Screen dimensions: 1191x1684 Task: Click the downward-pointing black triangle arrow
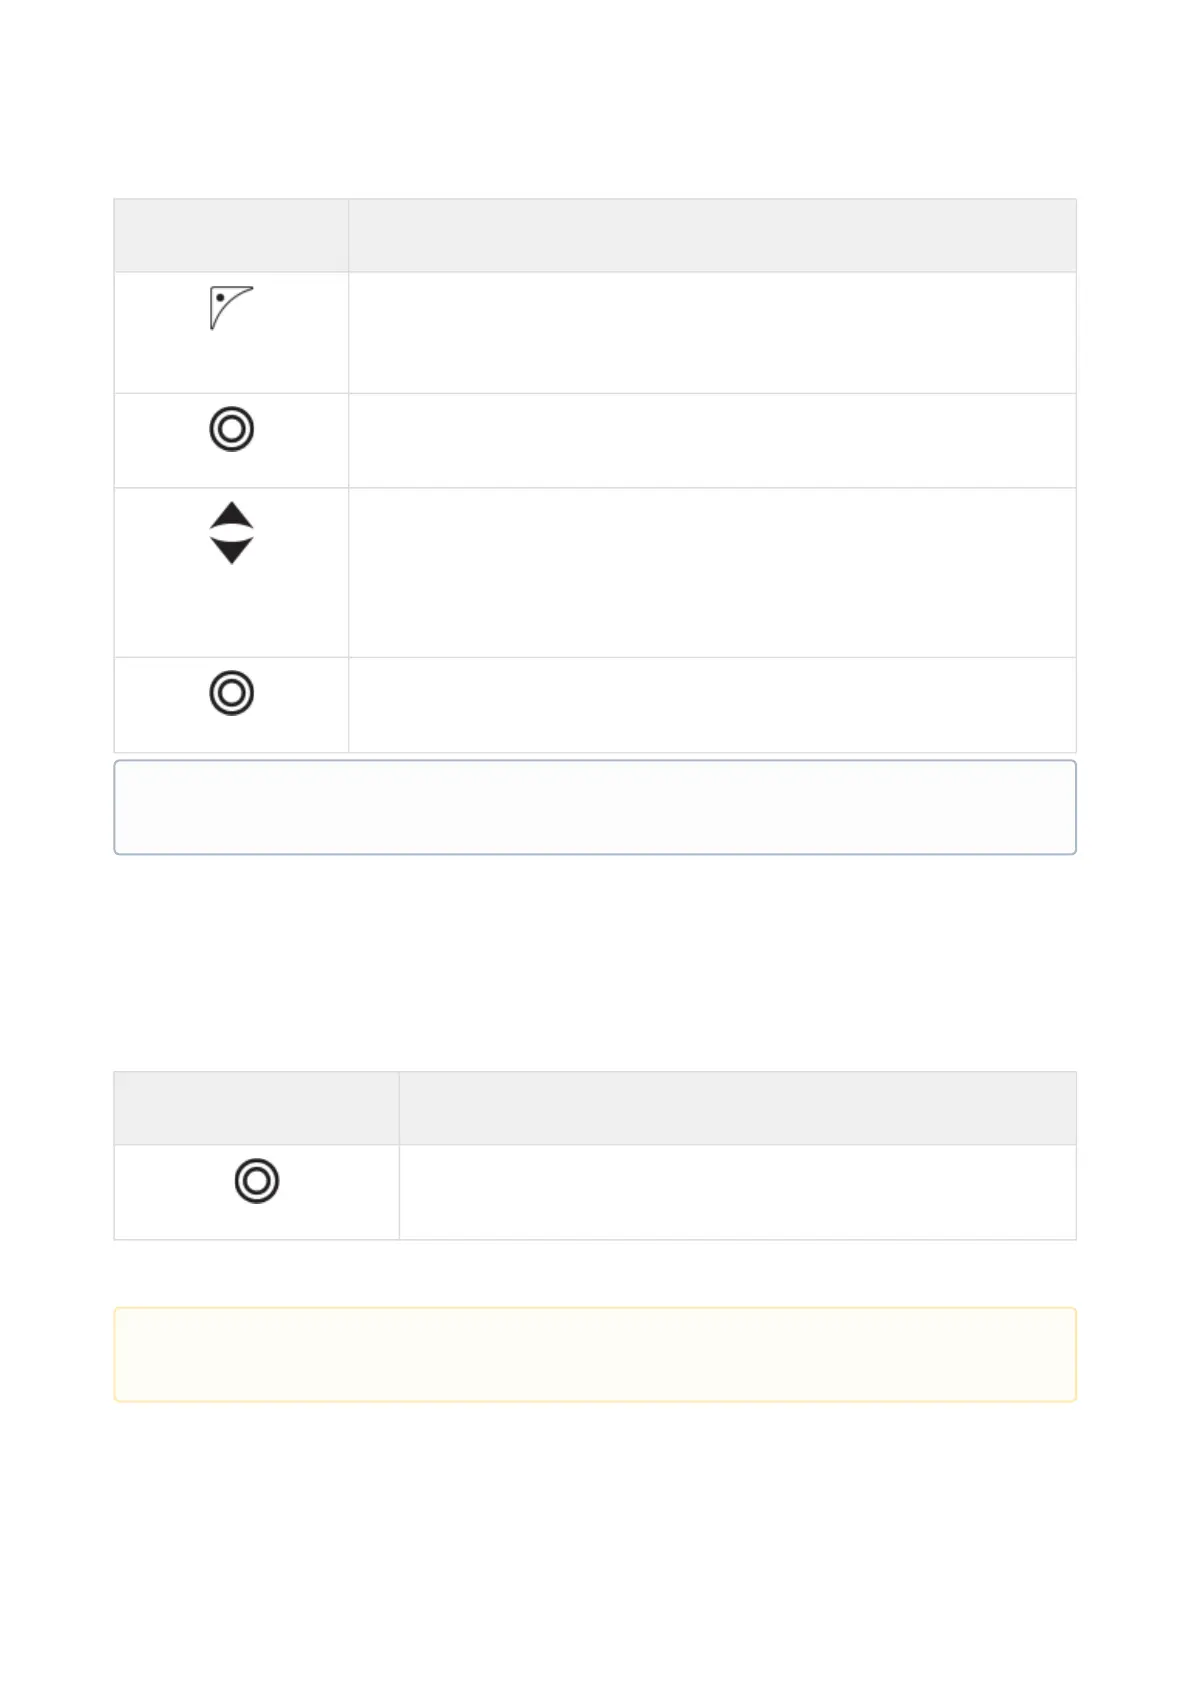231,551
